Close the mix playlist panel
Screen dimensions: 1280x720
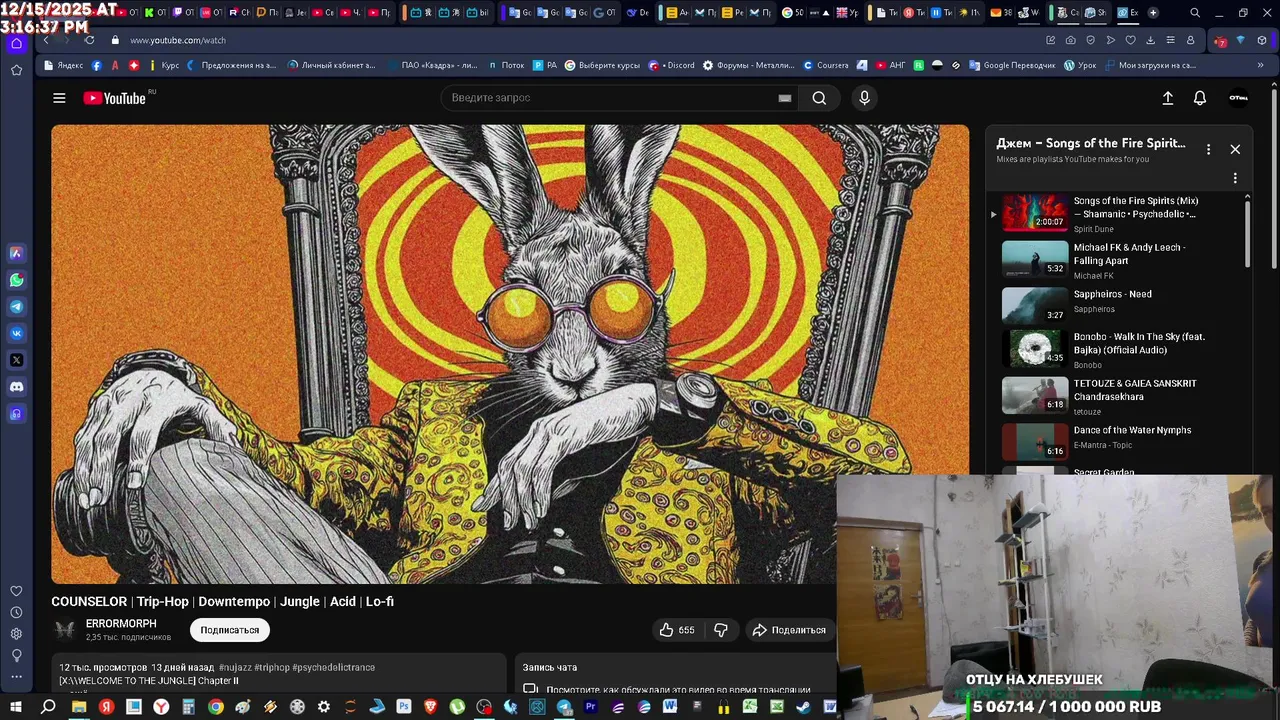(x=1235, y=149)
